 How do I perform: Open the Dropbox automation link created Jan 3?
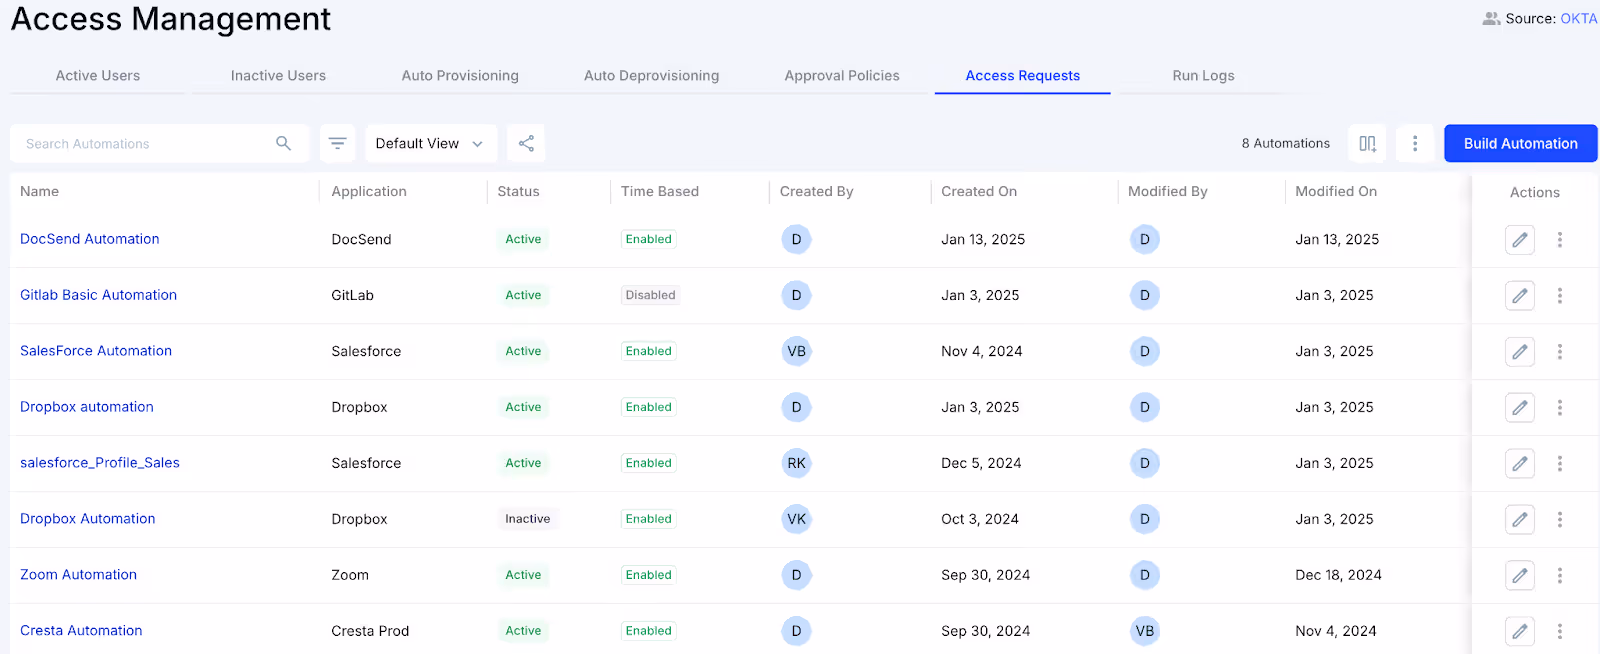click(x=87, y=407)
